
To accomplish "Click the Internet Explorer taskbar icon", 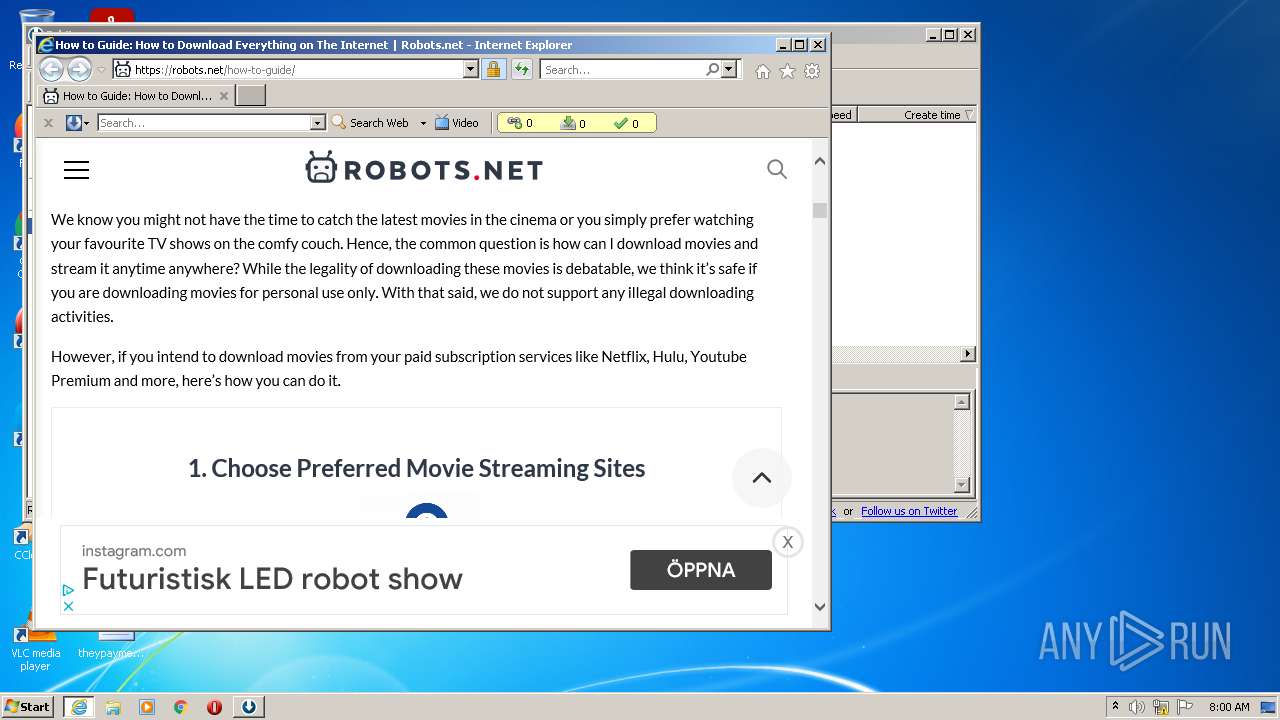I will coord(79,707).
